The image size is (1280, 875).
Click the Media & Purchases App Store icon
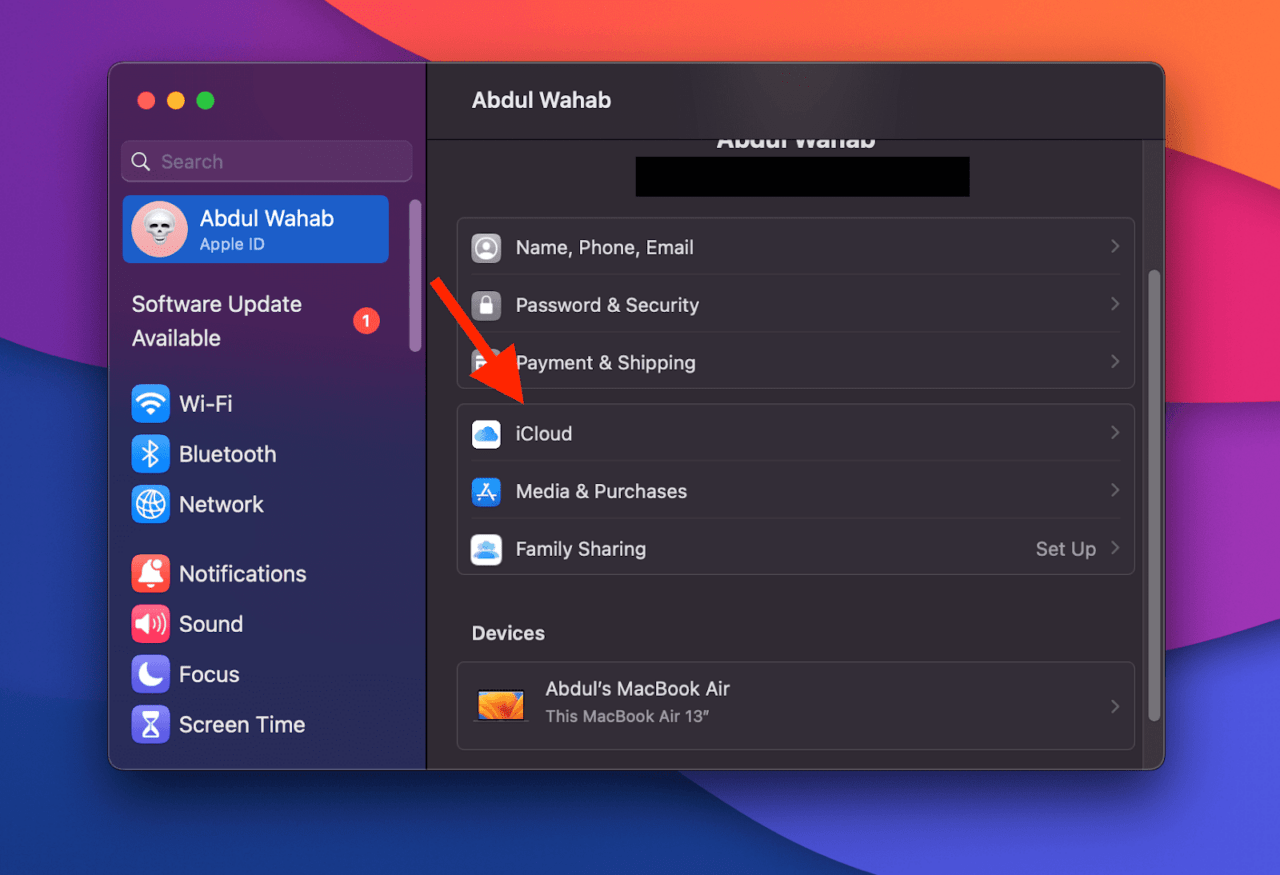click(486, 491)
